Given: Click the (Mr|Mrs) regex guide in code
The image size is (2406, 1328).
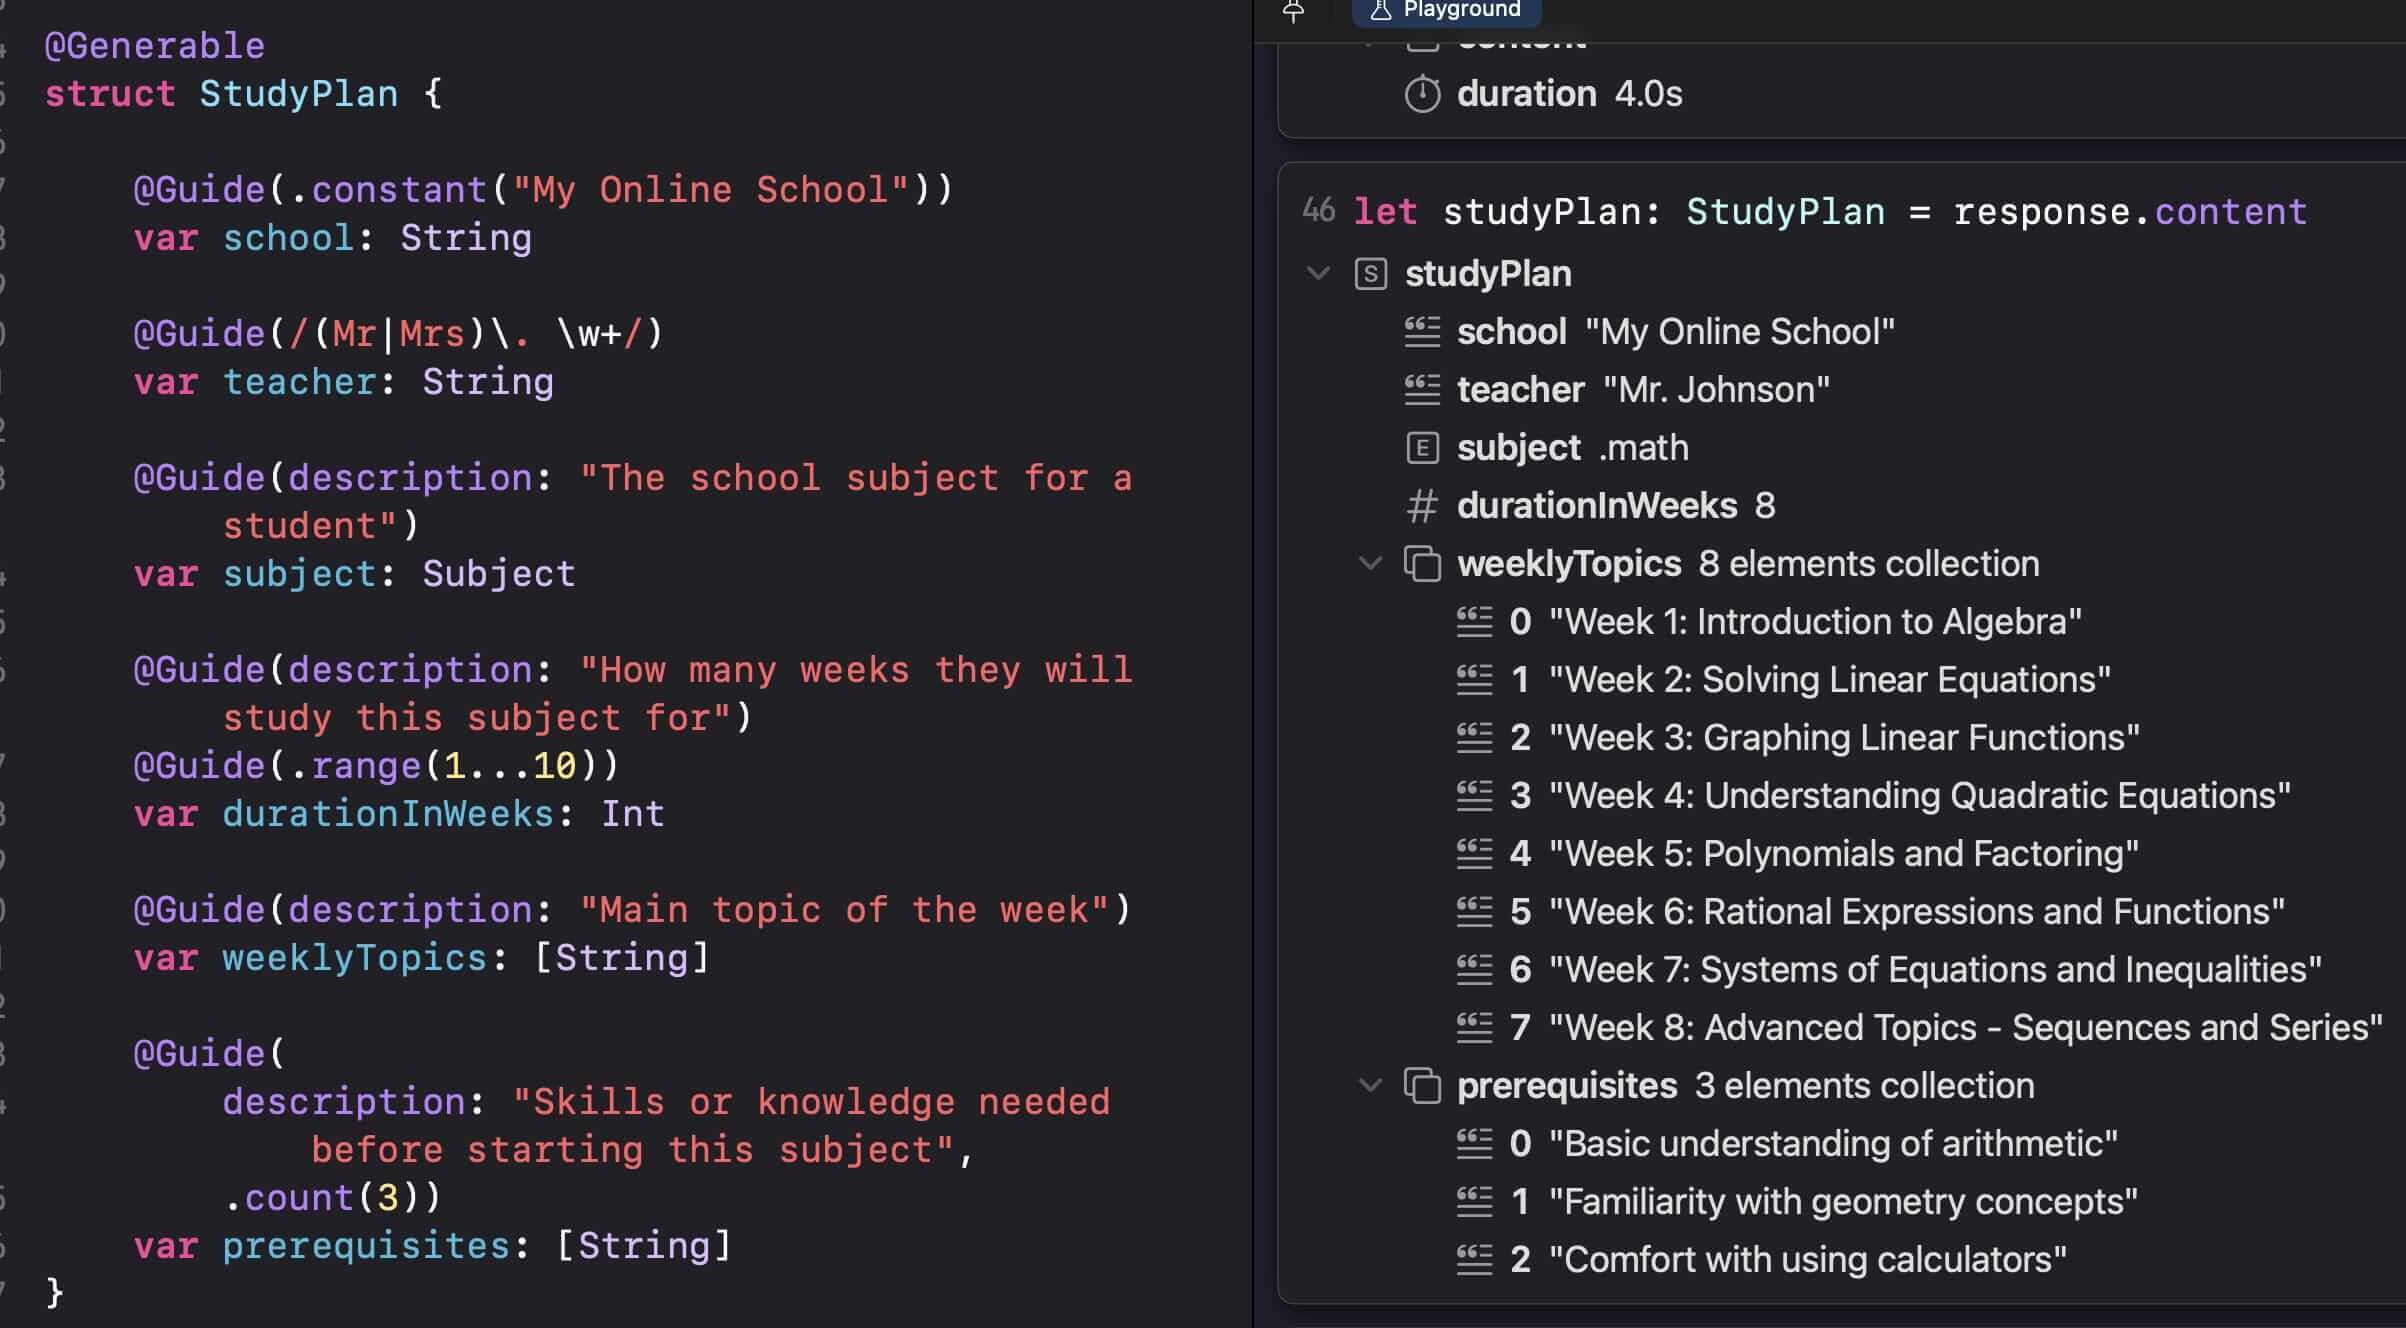Looking at the screenshot, I should click(x=398, y=334).
